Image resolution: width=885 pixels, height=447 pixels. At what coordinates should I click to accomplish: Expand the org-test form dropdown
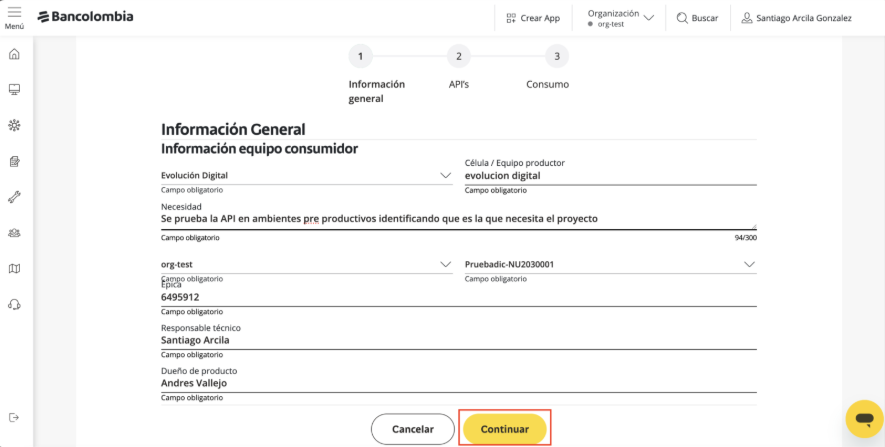[445, 264]
